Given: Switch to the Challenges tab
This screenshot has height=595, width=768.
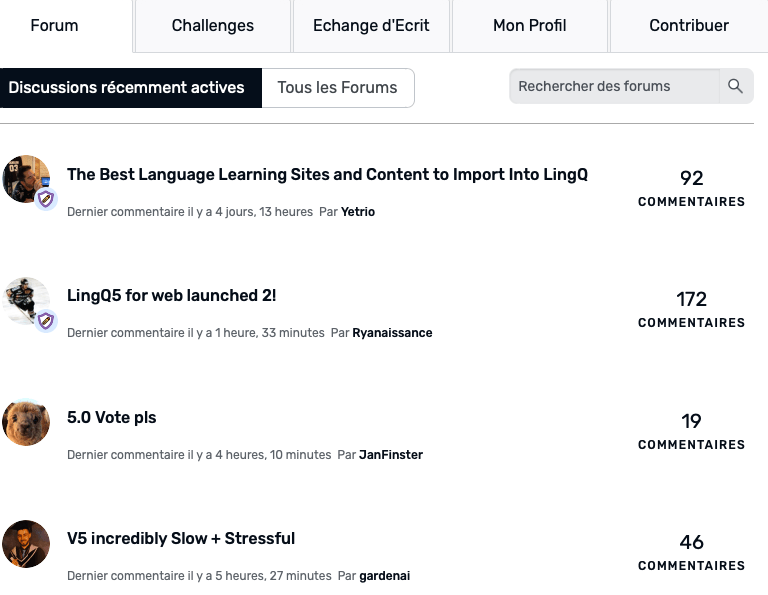Looking at the screenshot, I should point(212,26).
